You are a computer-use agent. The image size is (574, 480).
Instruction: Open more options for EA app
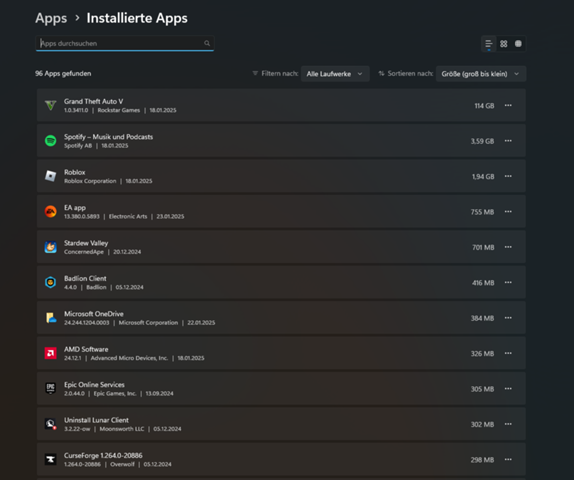pyautogui.click(x=508, y=212)
